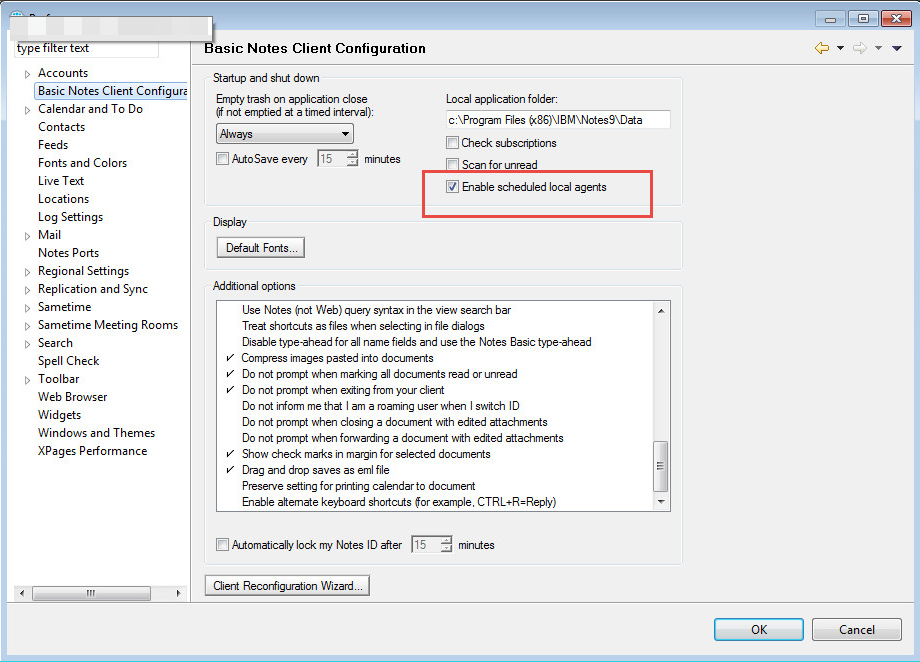Open Widgets preferences page
Image resolution: width=920 pixels, height=662 pixels.
pos(59,415)
